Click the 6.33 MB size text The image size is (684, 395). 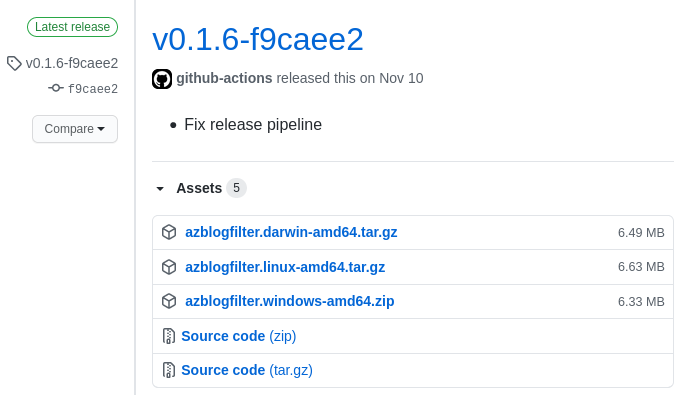click(641, 302)
